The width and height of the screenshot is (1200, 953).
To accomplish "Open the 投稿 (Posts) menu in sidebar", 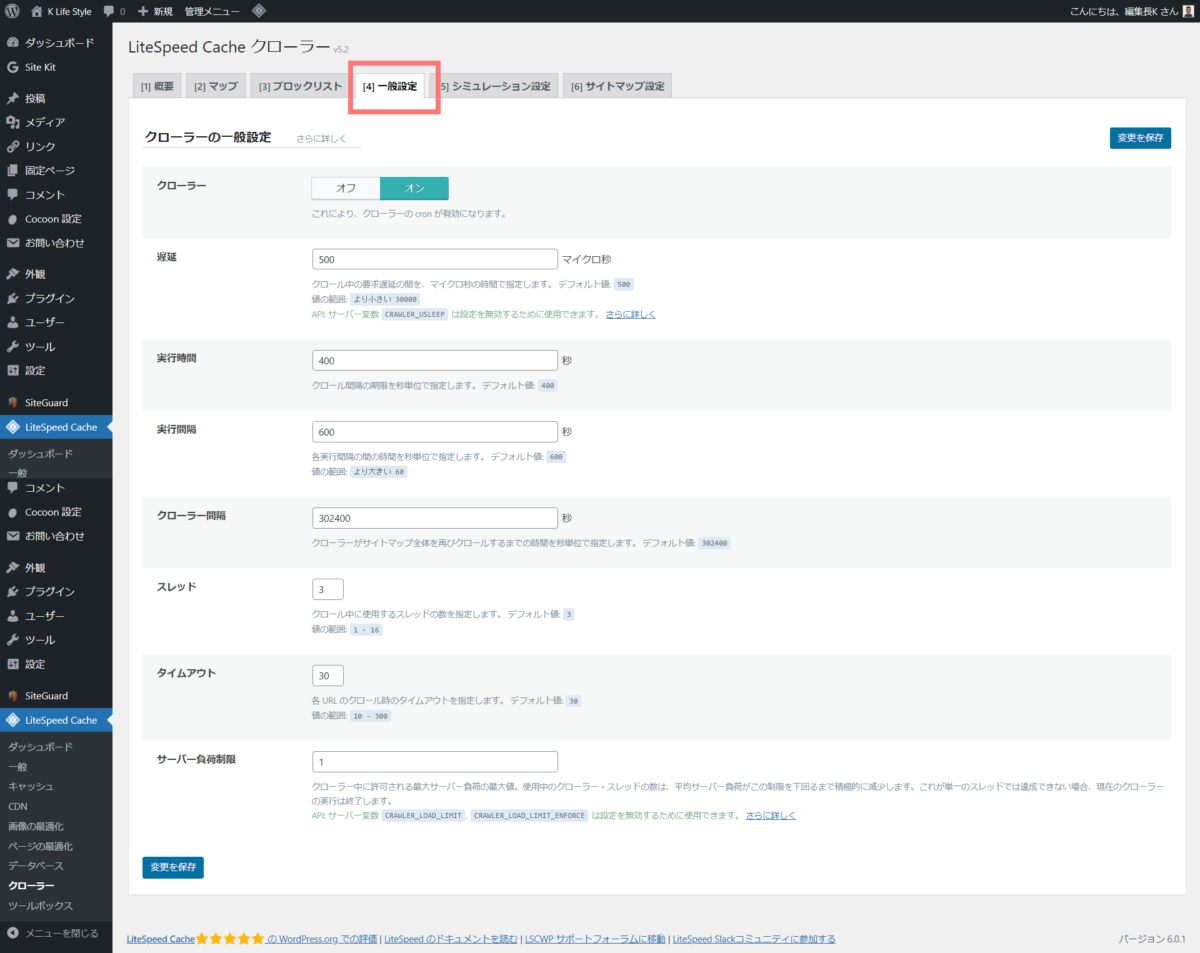I will click(x=35, y=98).
